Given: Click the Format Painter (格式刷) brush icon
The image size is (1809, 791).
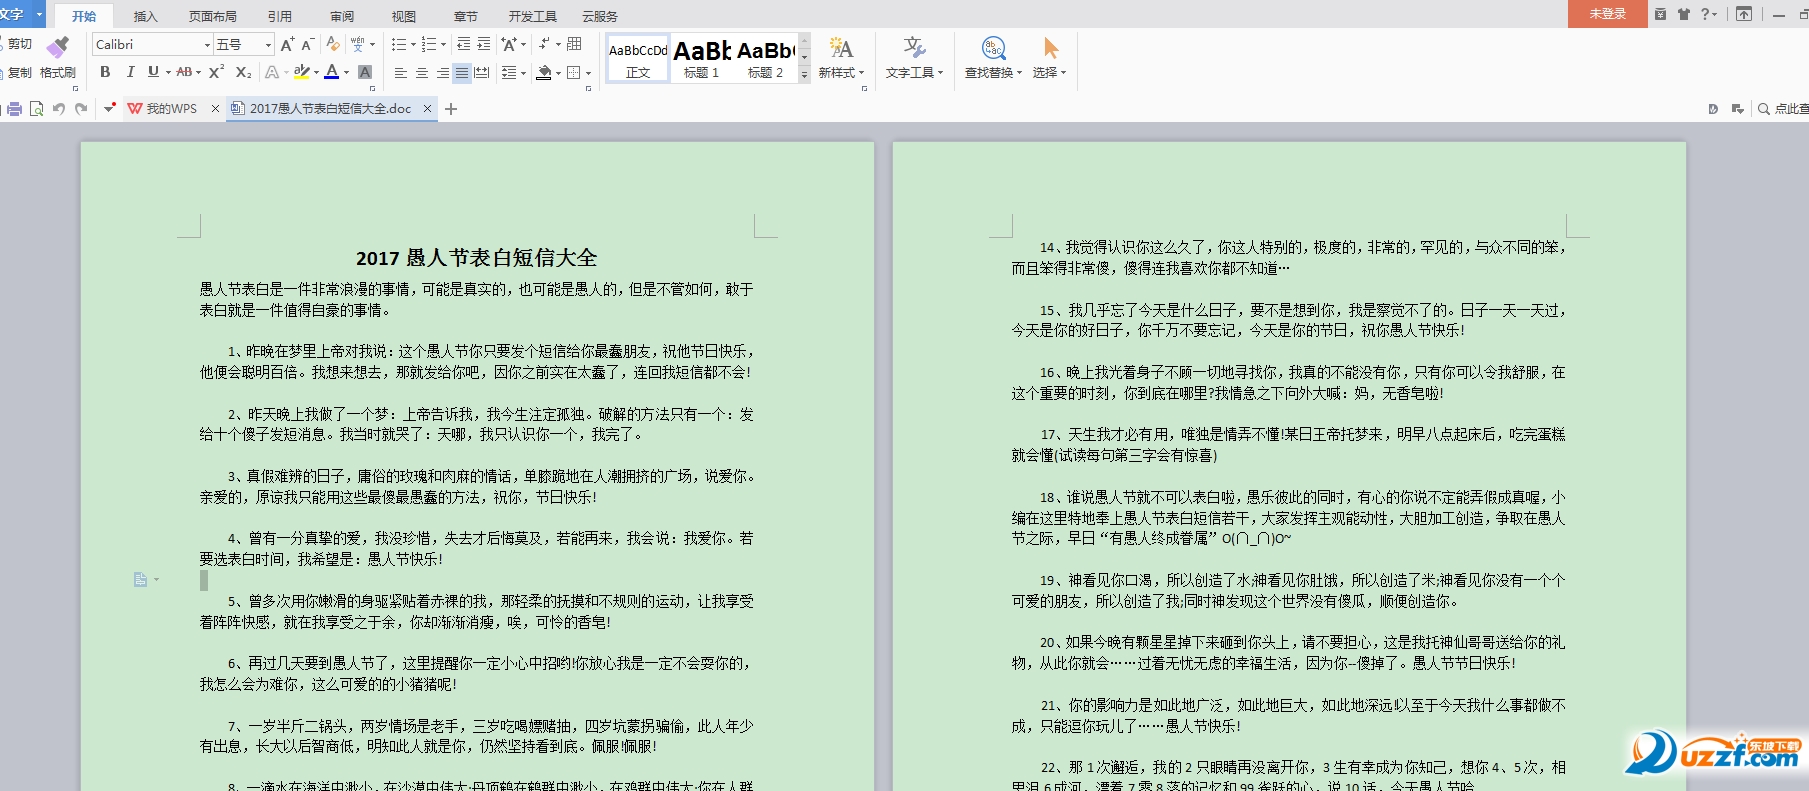Looking at the screenshot, I should (57, 48).
